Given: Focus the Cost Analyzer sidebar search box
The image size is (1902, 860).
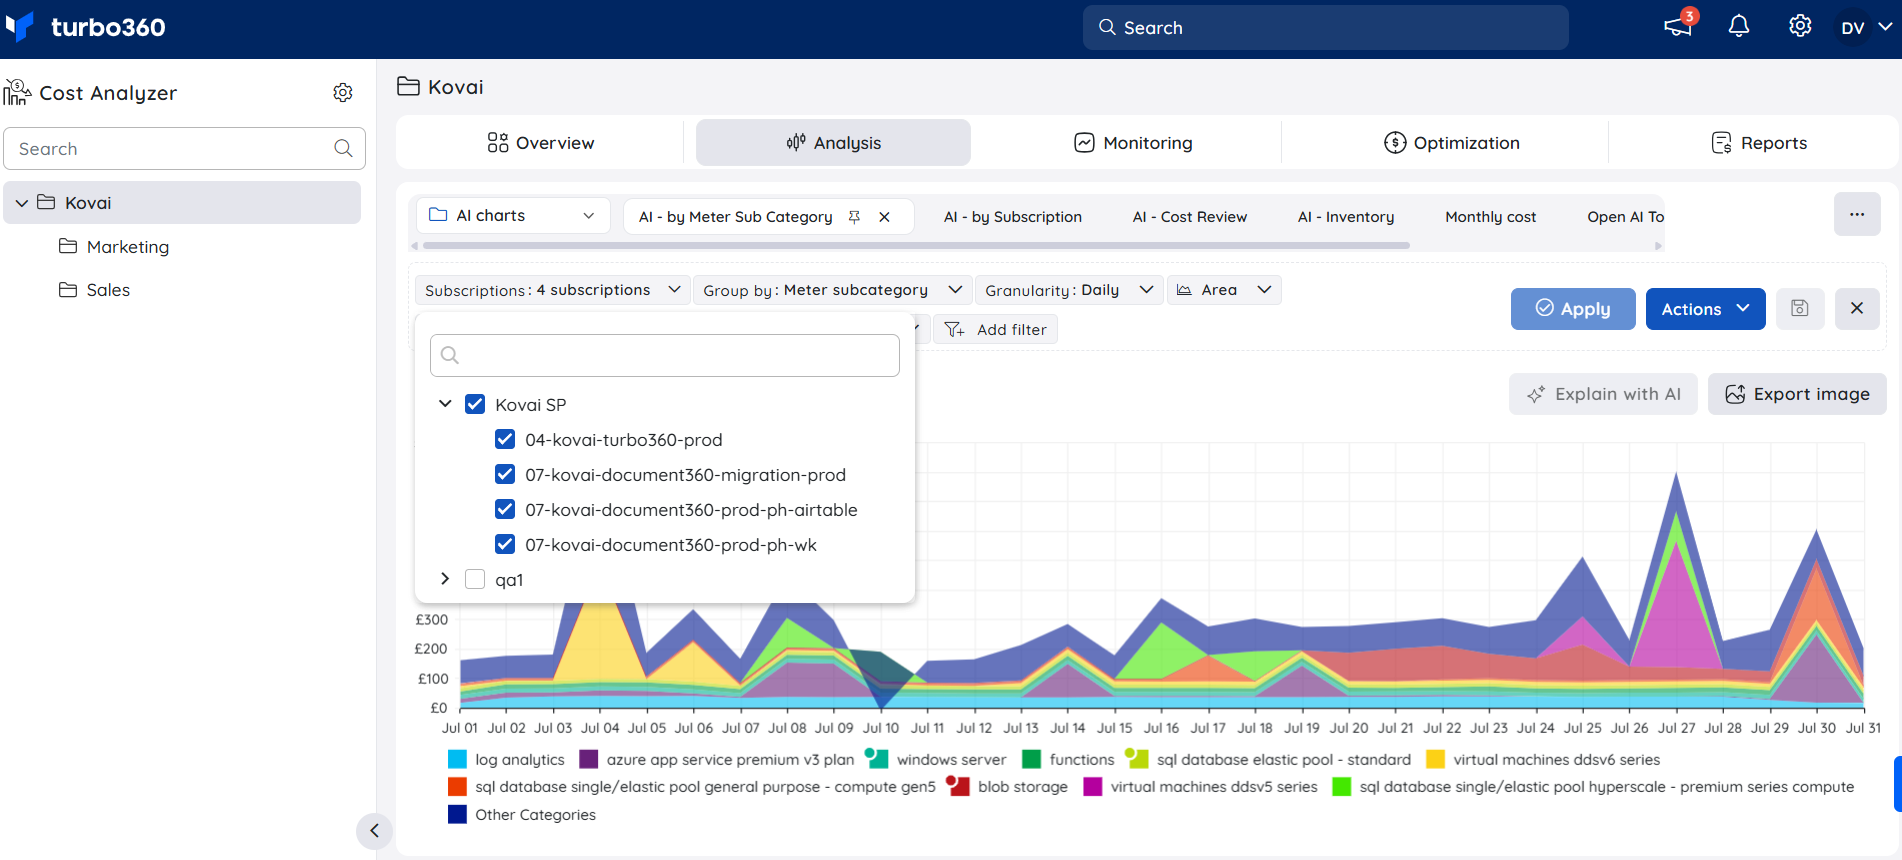Looking at the screenshot, I should (184, 149).
